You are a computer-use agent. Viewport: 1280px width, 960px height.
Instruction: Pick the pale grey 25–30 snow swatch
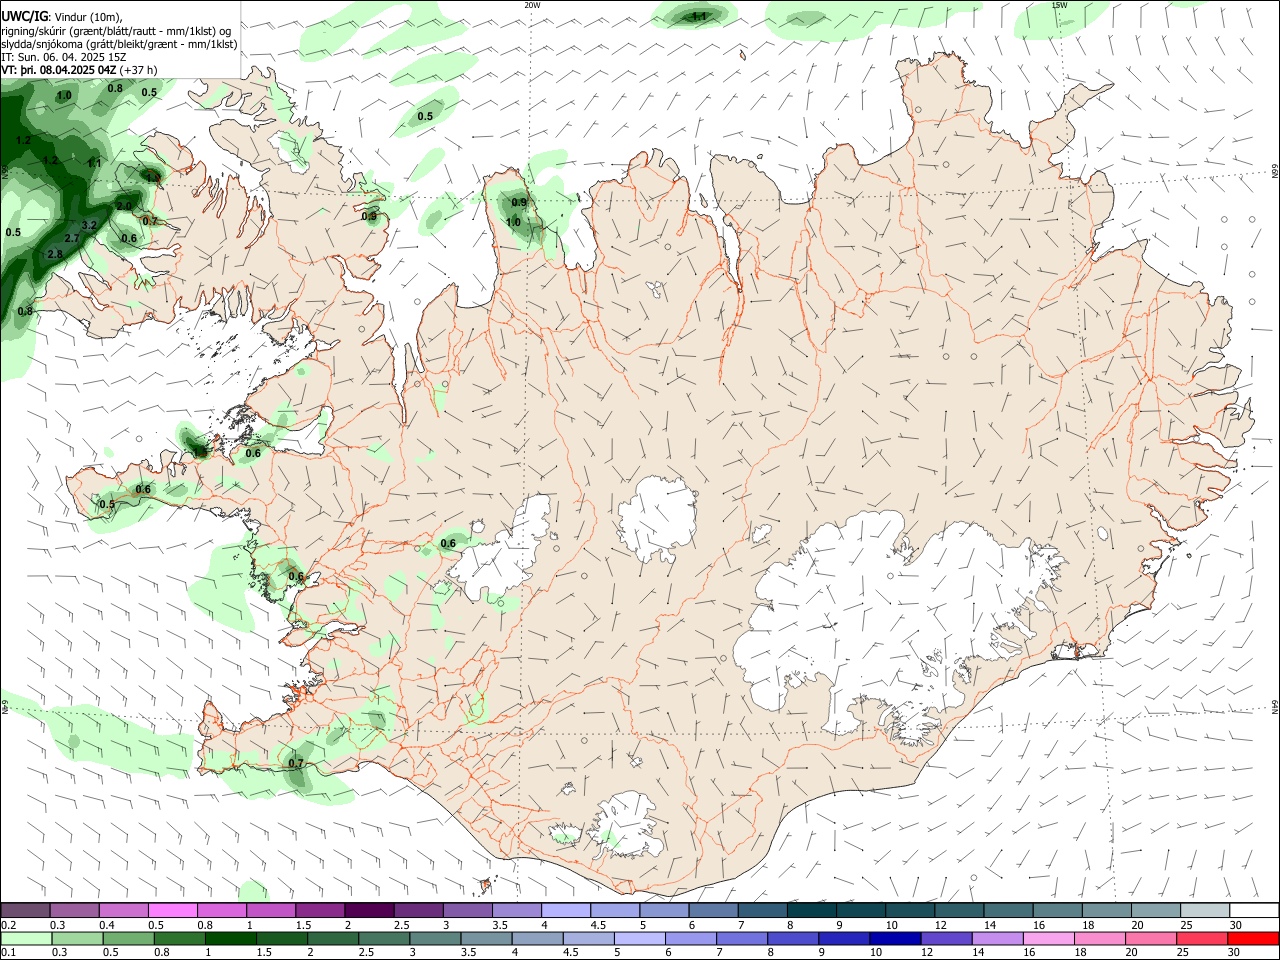(1204, 911)
